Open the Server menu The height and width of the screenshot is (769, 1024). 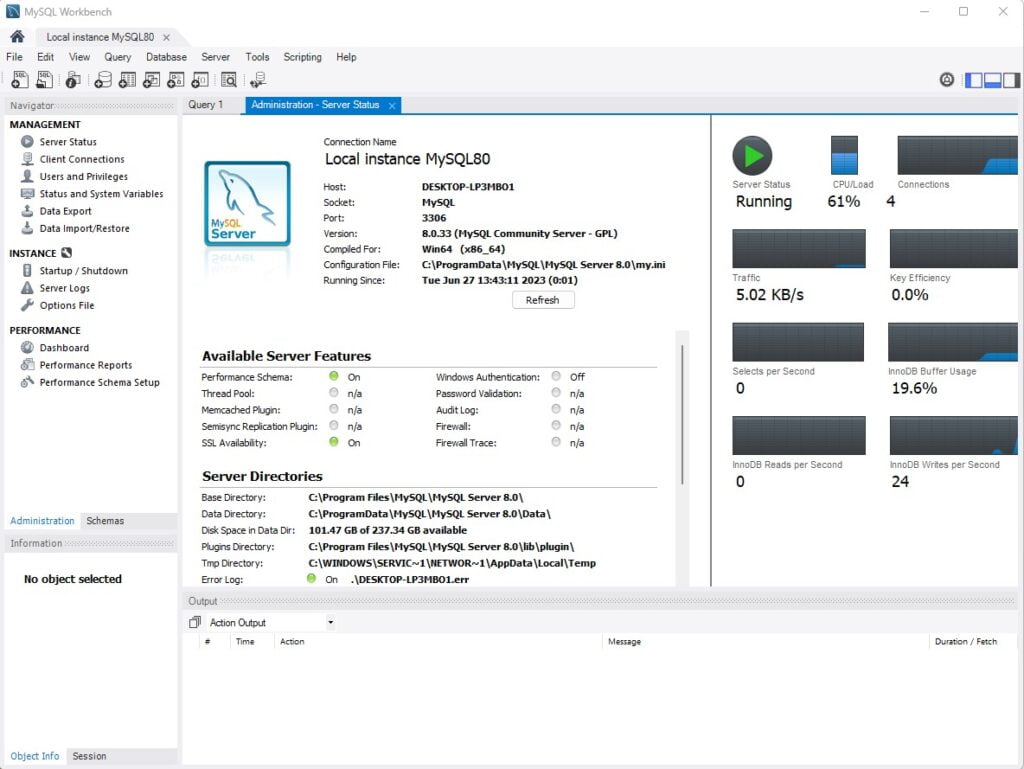(x=216, y=57)
